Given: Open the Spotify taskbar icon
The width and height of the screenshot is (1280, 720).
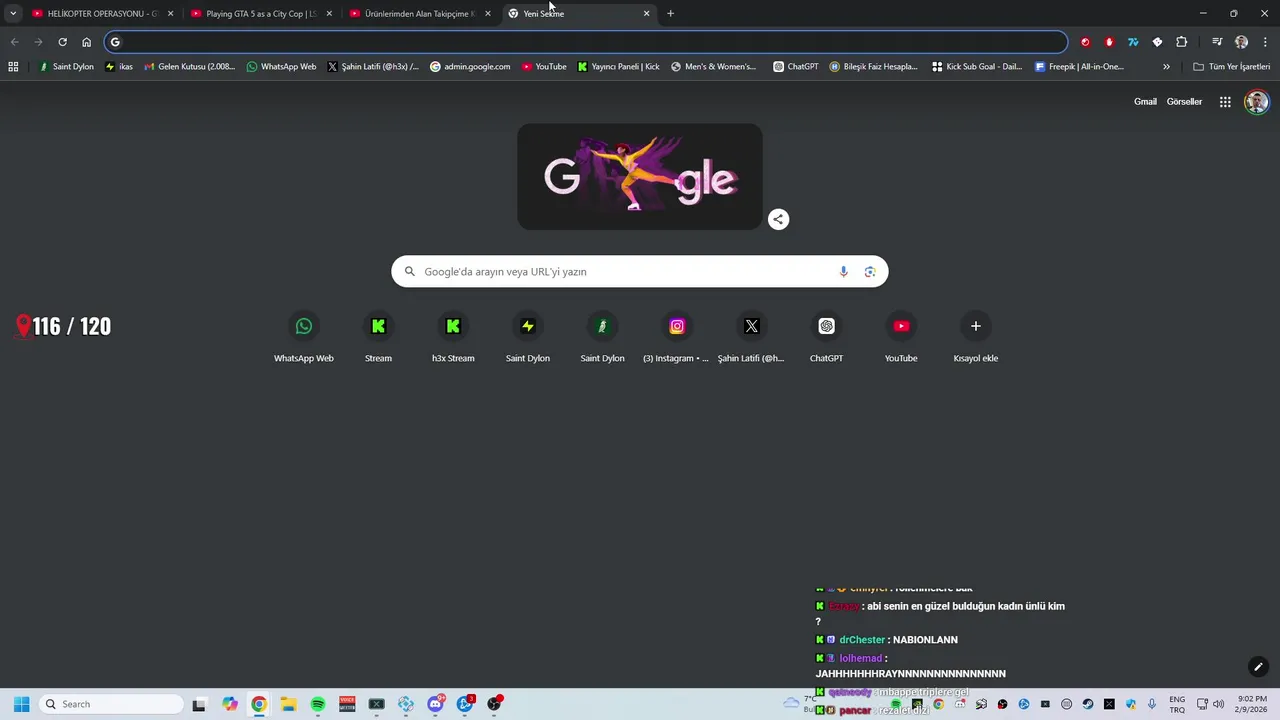Looking at the screenshot, I should click(x=318, y=704).
